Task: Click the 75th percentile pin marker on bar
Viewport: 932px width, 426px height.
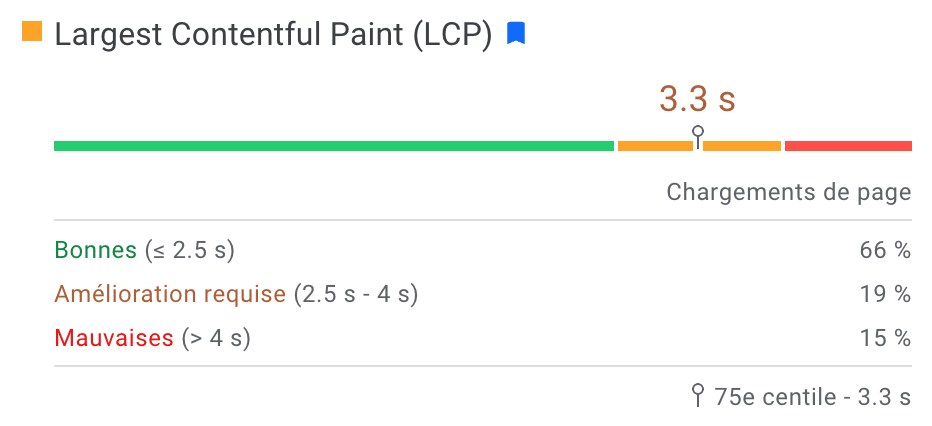Action: pyautogui.click(x=698, y=137)
